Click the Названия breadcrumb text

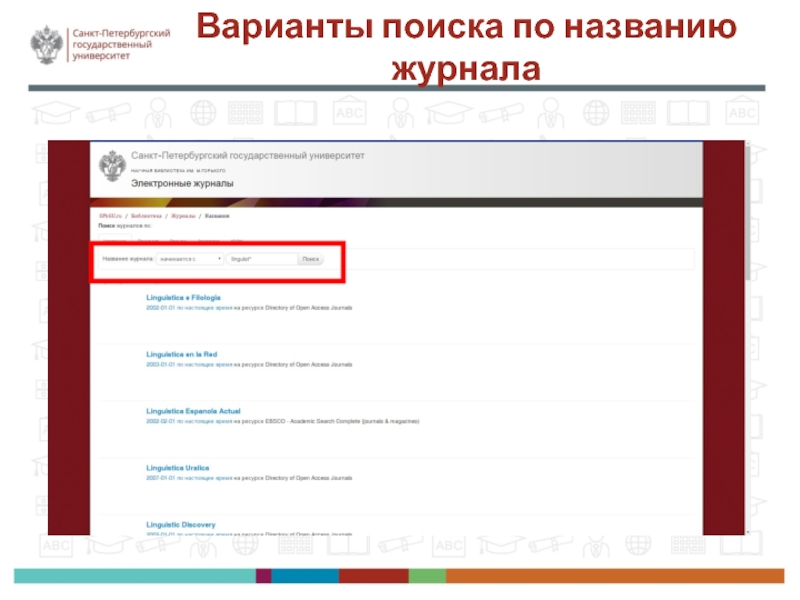(217, 216)
